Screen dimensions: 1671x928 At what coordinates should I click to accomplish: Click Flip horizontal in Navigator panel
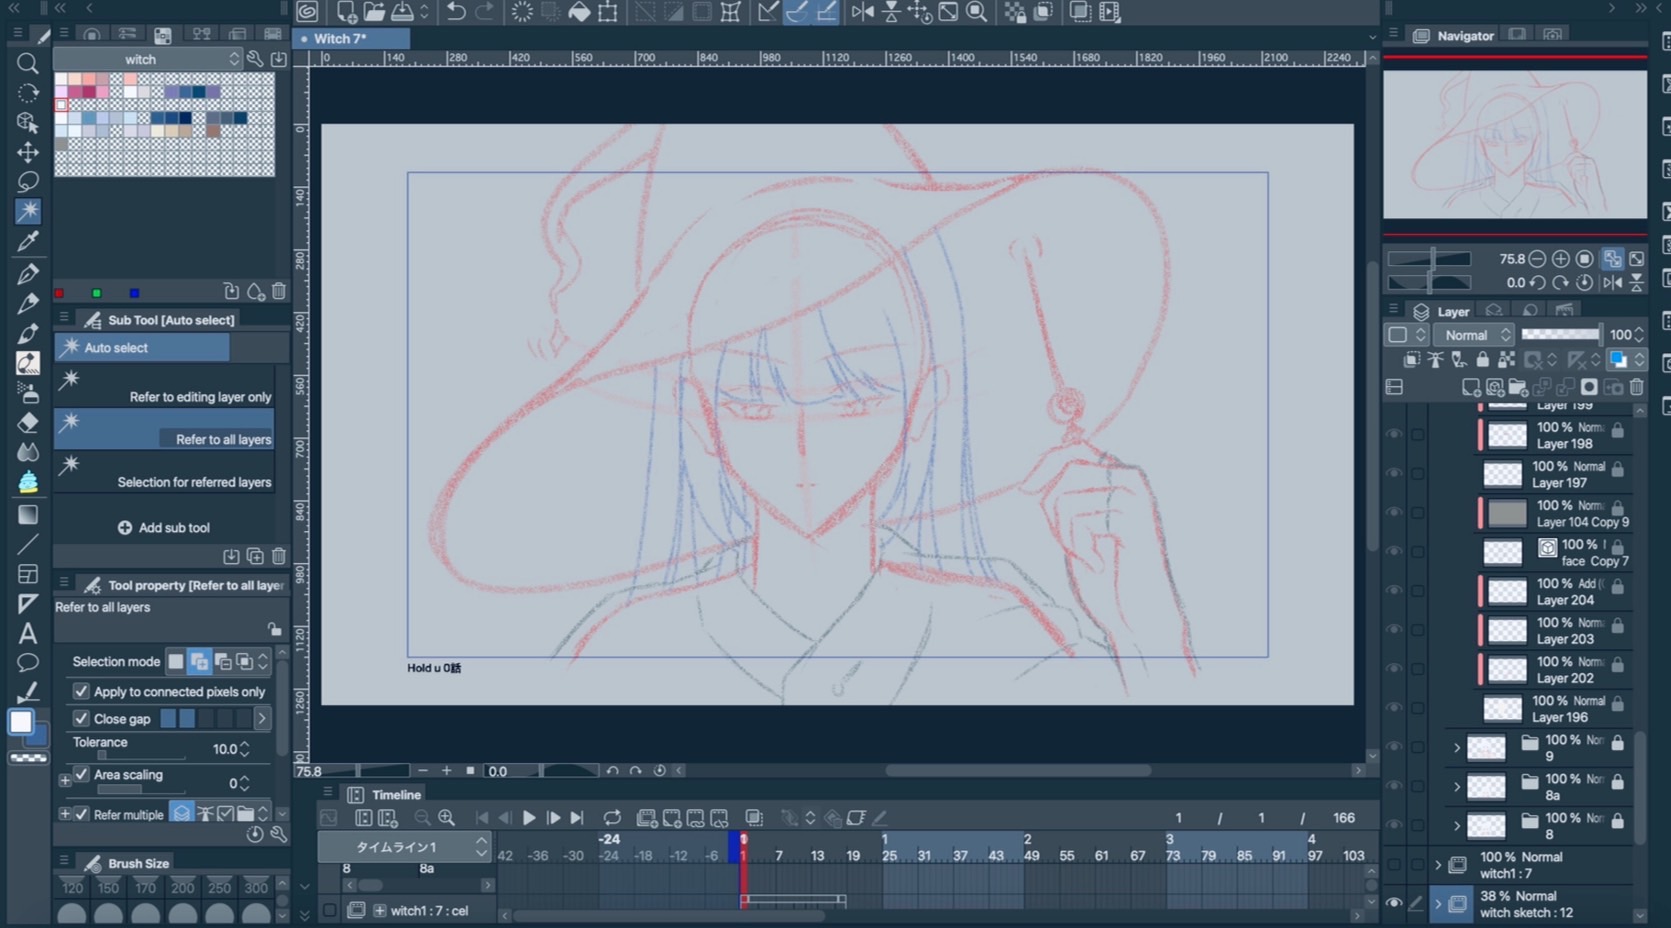pyautogui.click(x=1612, y=283)
